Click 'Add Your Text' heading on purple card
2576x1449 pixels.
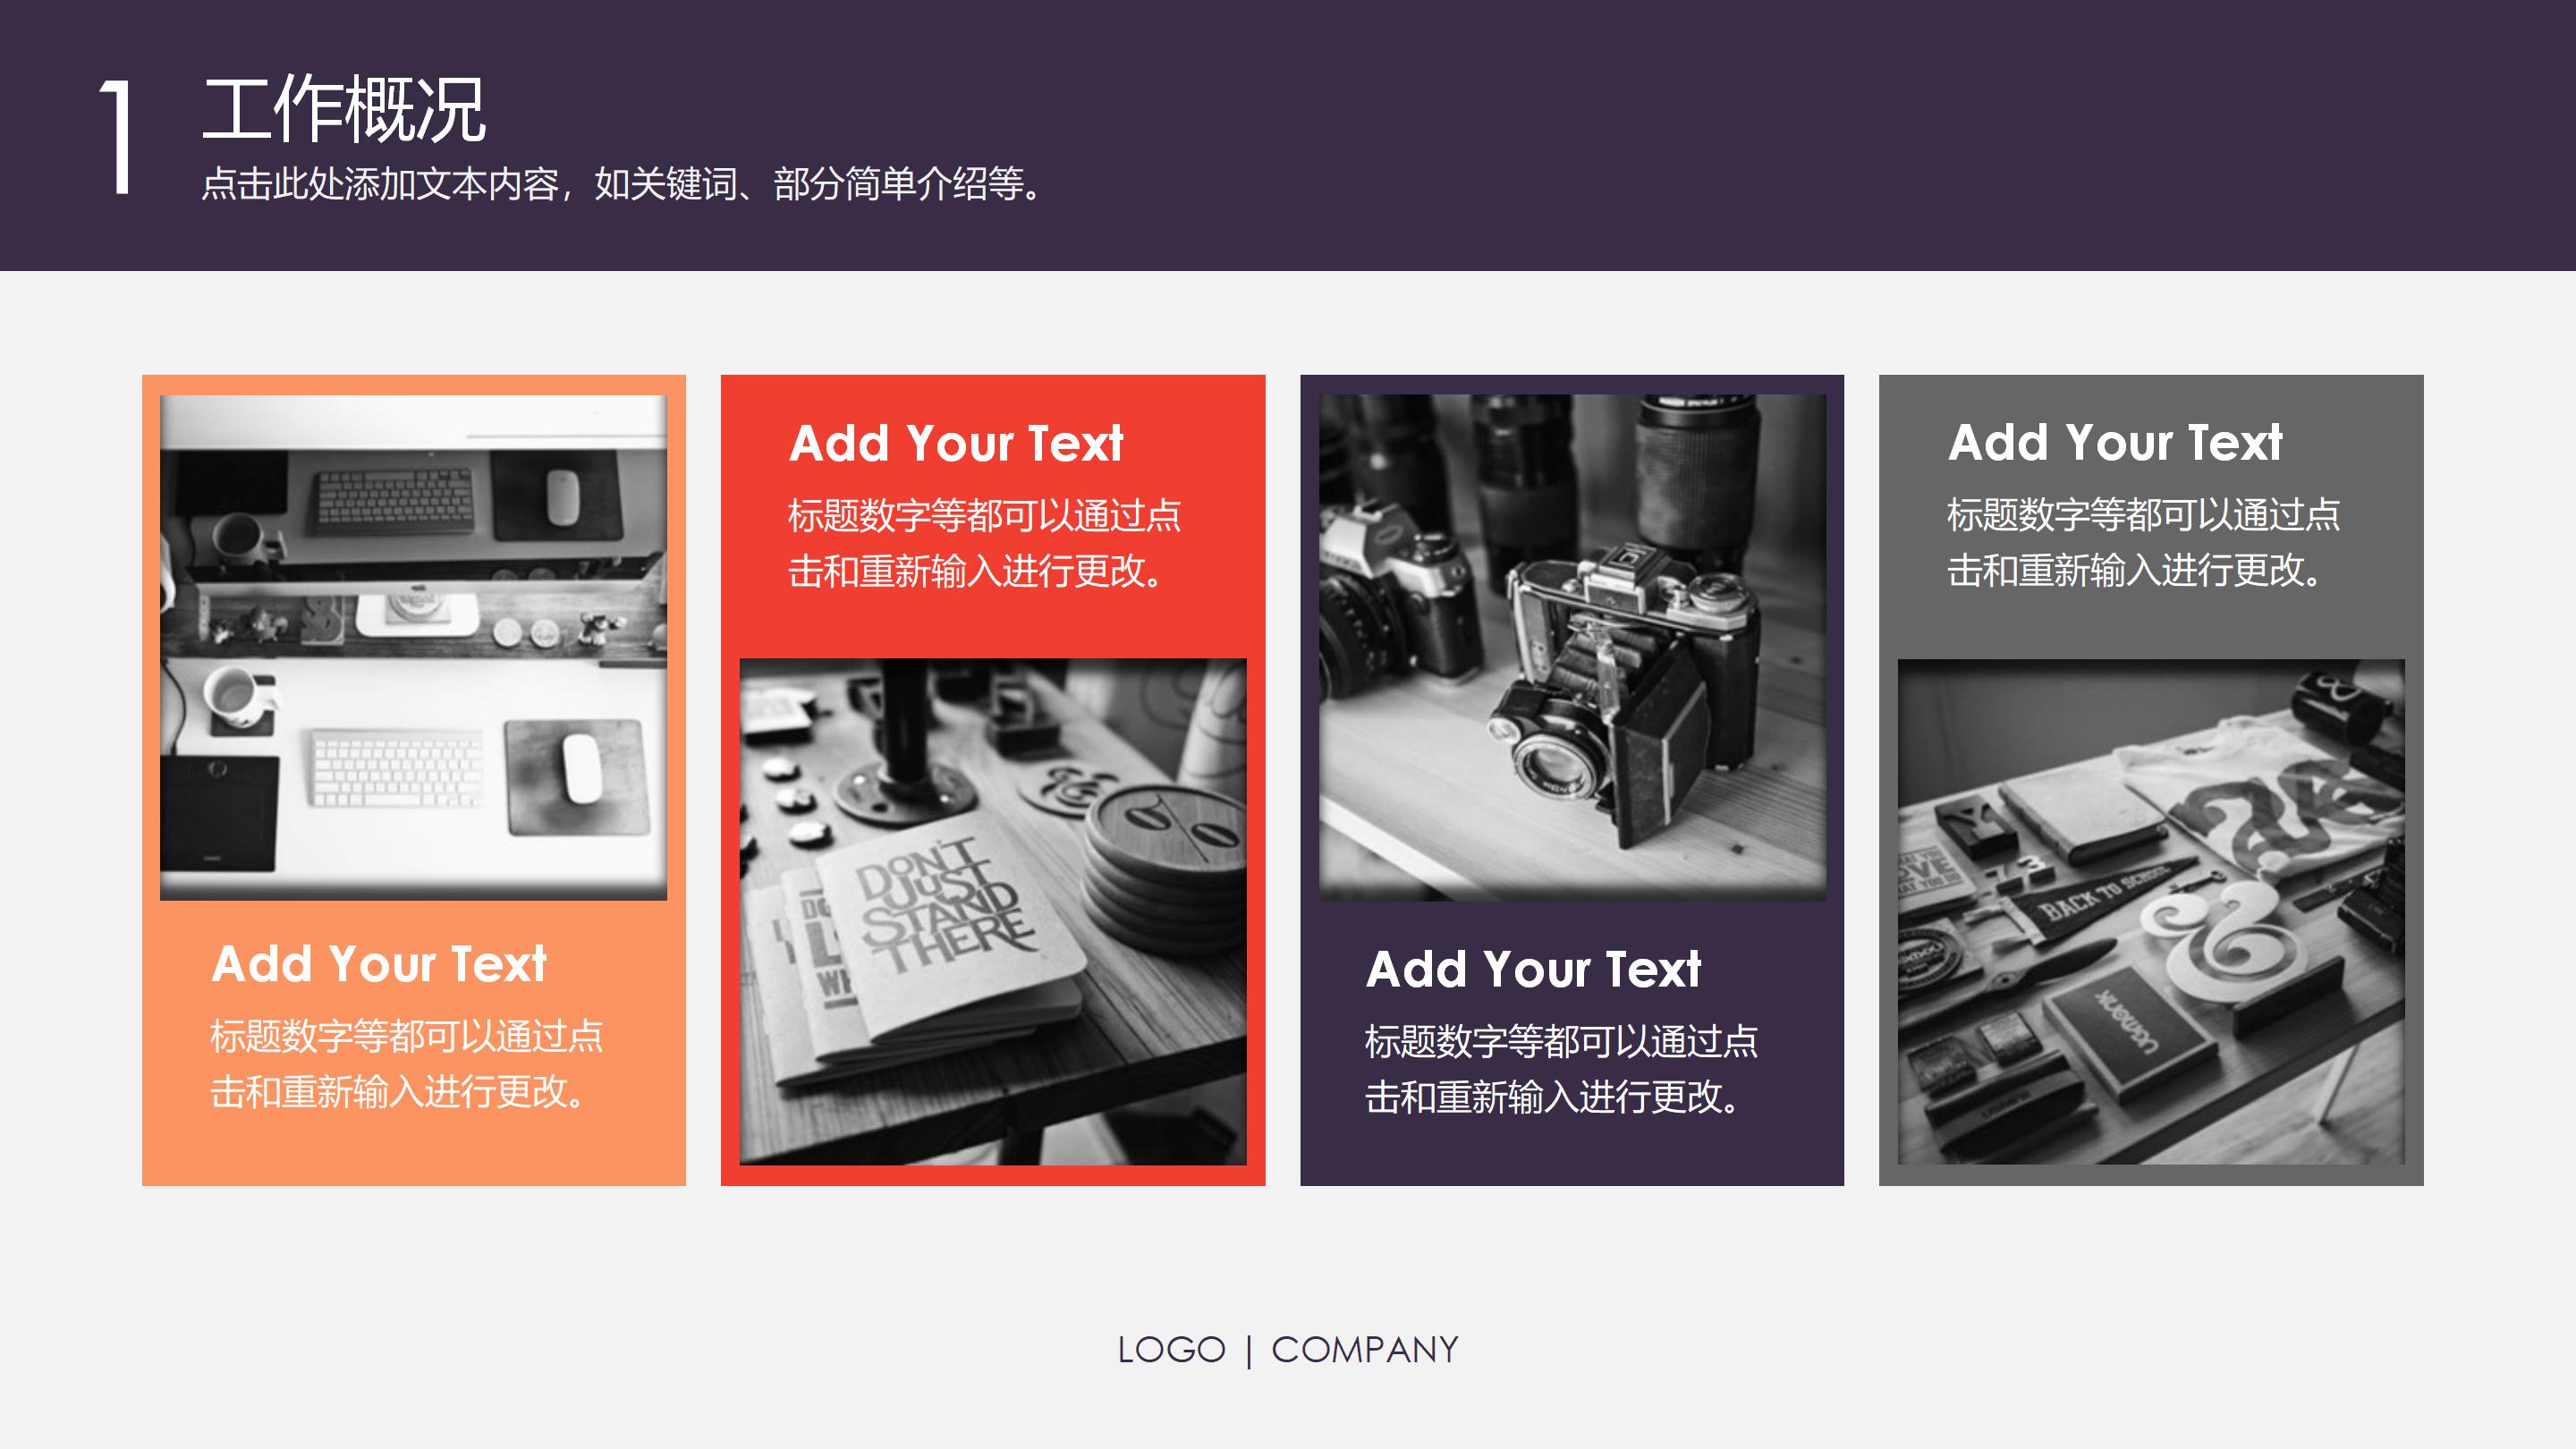(x=1533, y=970)
